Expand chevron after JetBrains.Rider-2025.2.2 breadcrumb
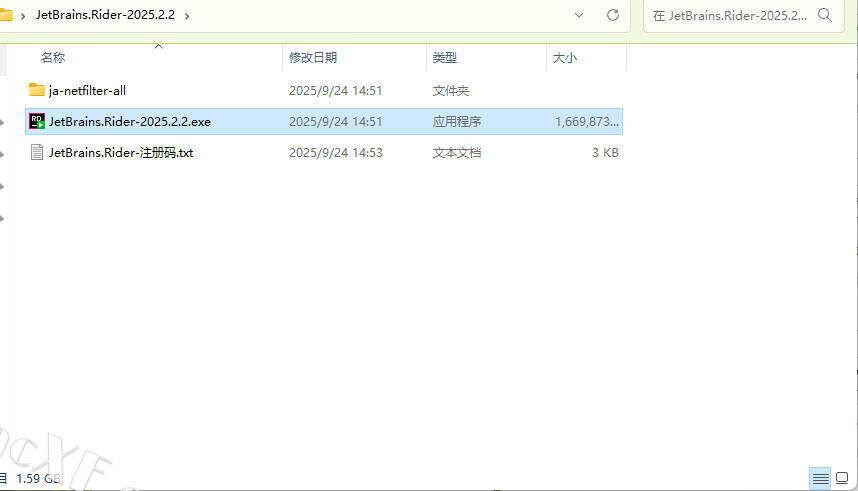Viewport: 858px width, 491px height. point(187,16)
